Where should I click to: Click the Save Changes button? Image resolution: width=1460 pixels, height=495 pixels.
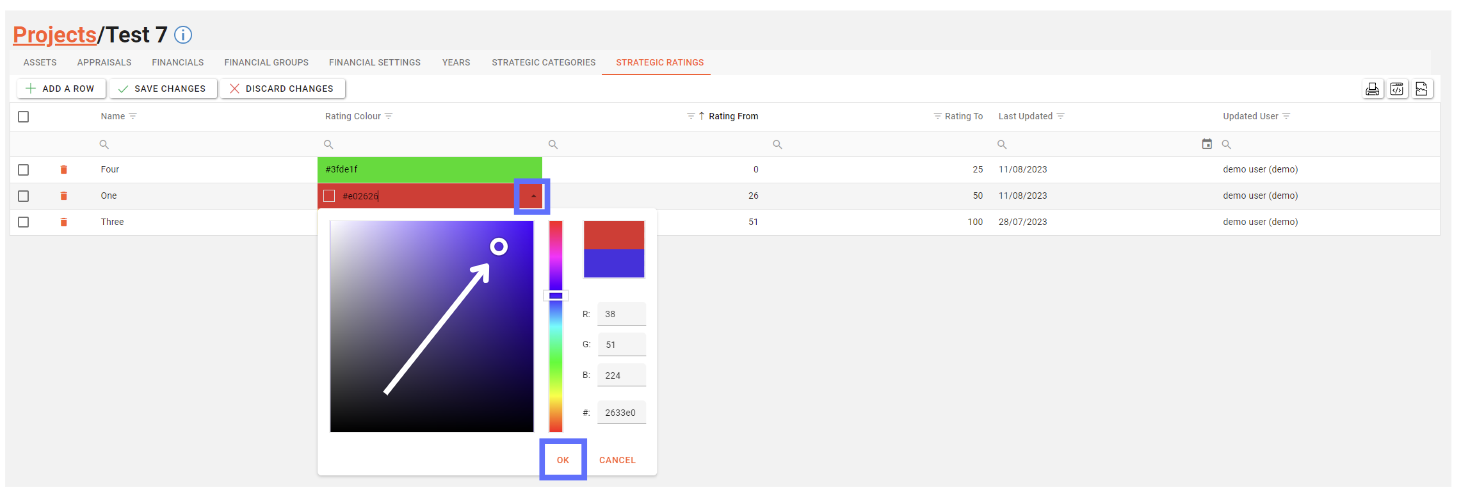[163, 89]
